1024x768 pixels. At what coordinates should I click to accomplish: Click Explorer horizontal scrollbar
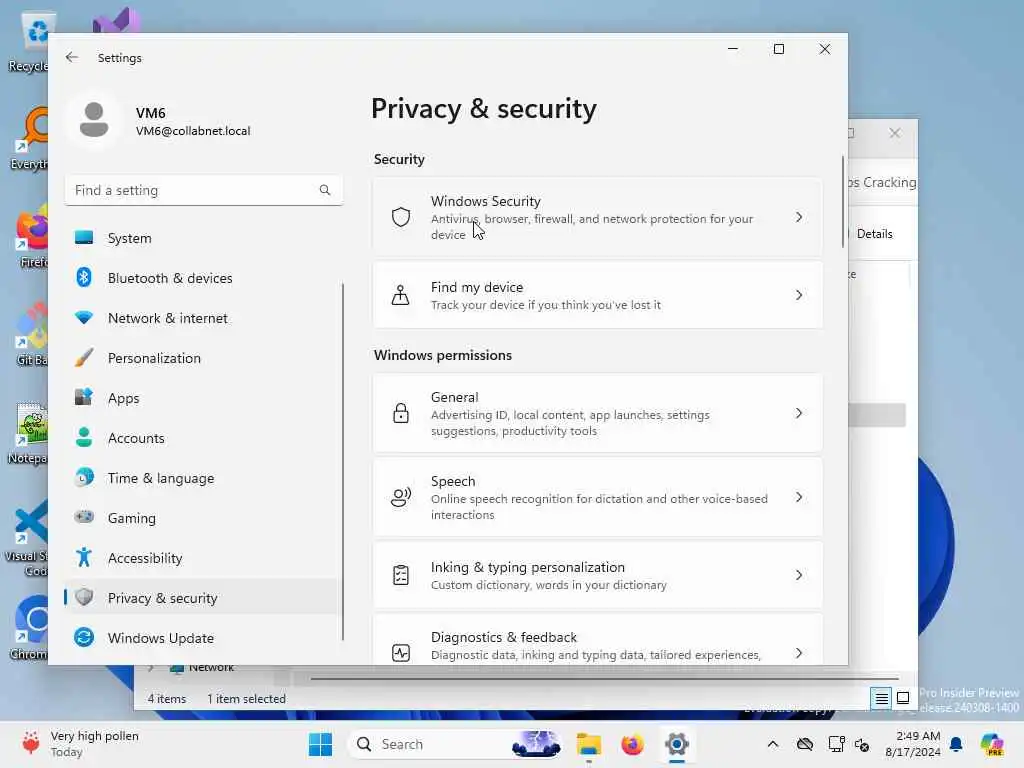(604, 679)
